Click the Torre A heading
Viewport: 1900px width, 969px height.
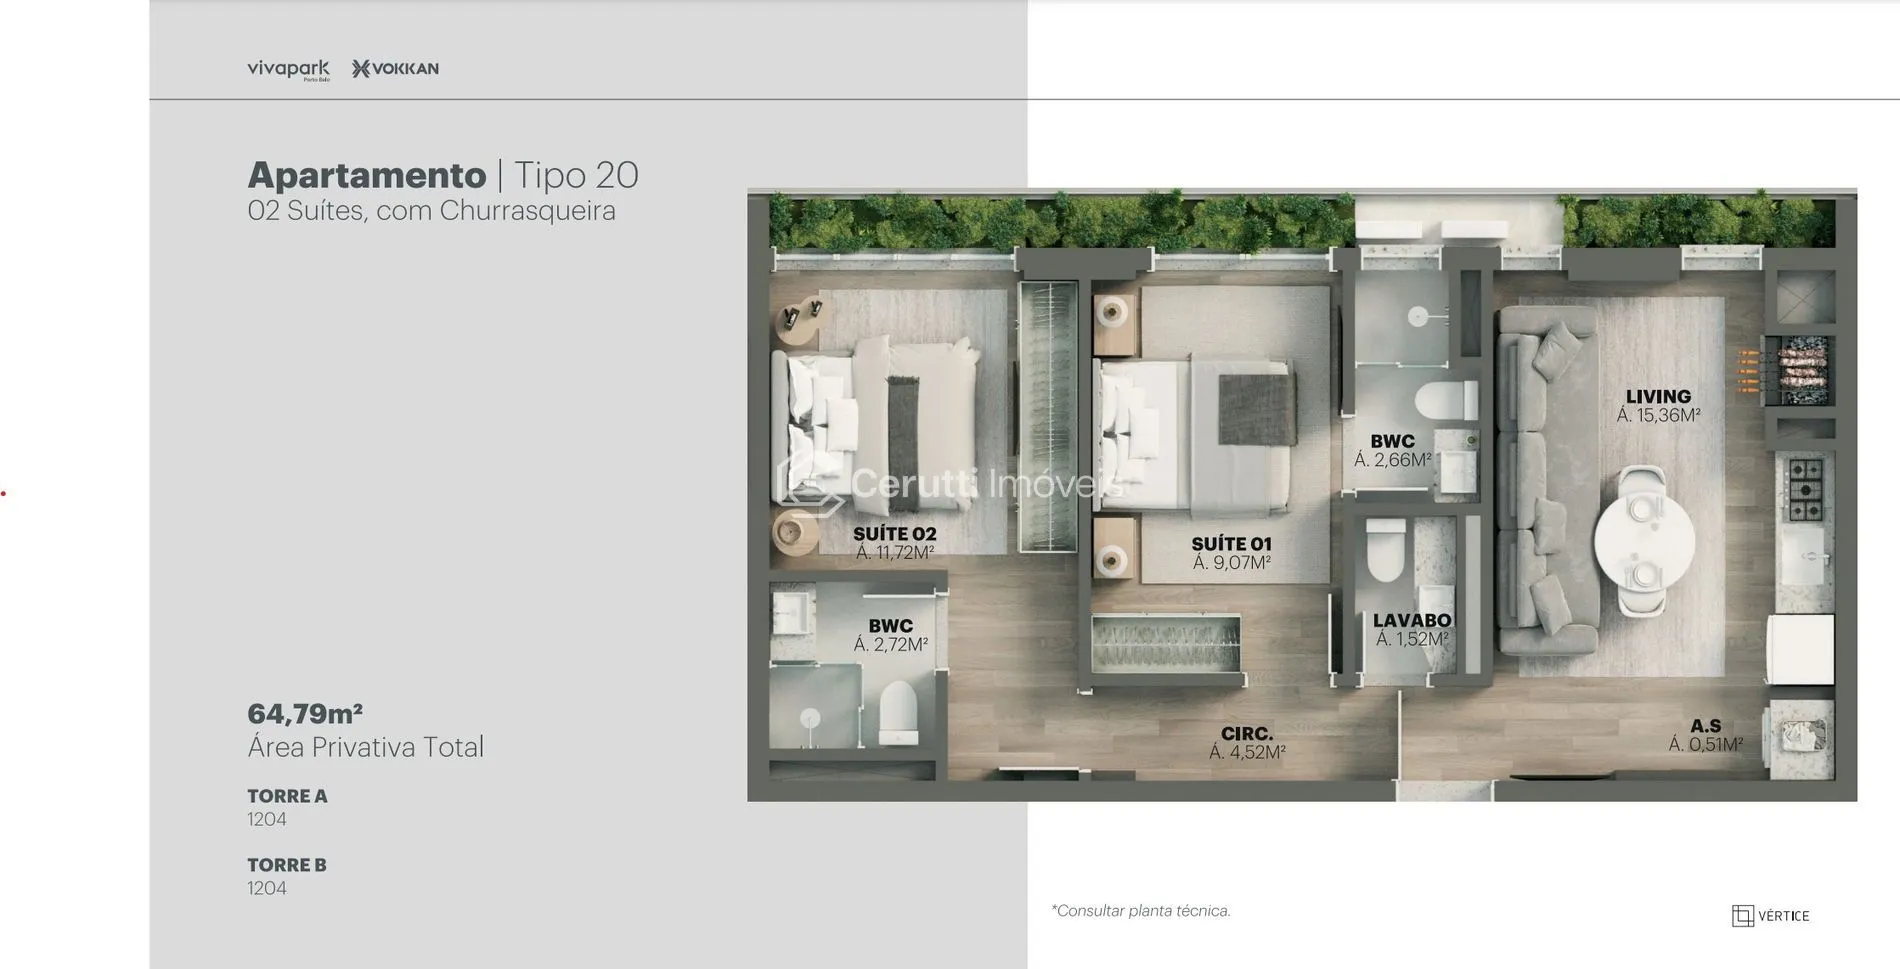(287, 796)
